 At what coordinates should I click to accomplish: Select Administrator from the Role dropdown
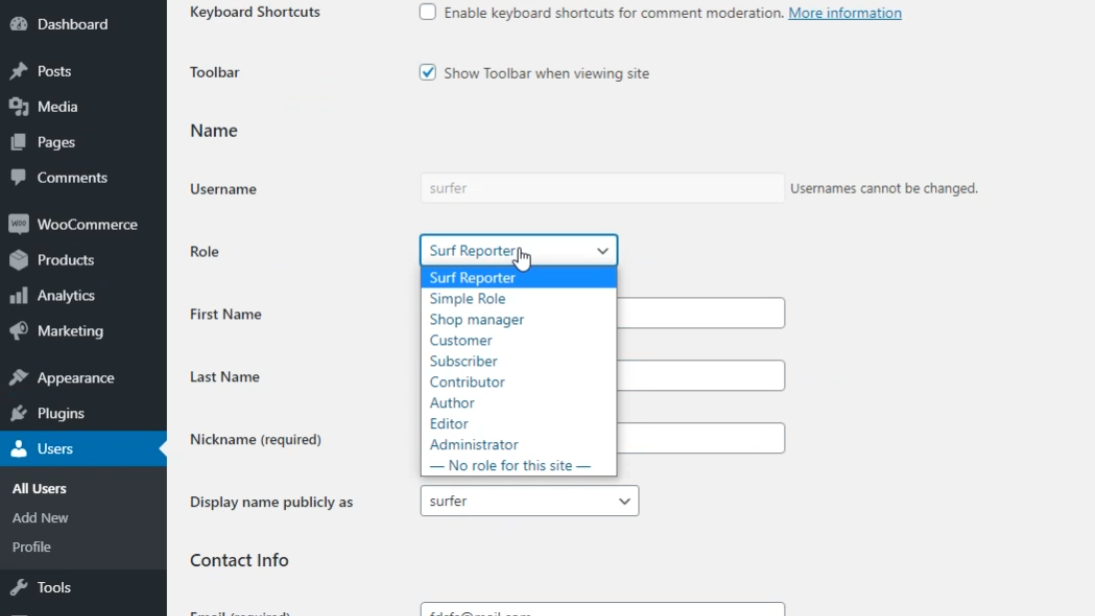[x=474, y=444]
